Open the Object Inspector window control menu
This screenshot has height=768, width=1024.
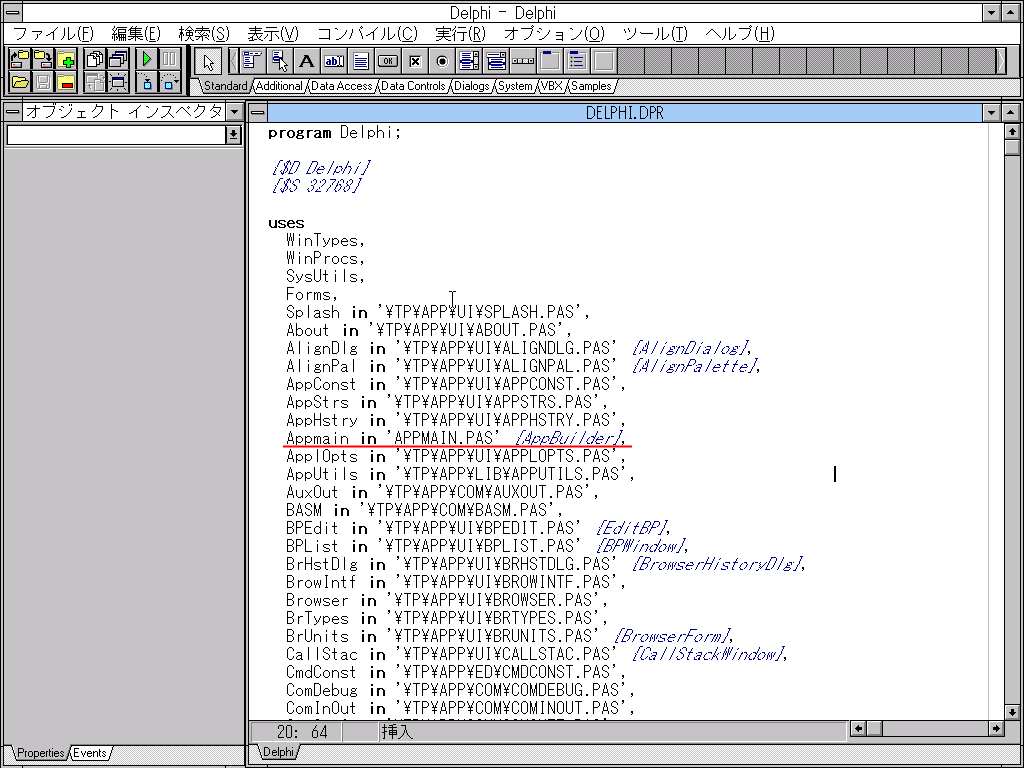pyautogui.click(x=12, y=112)
